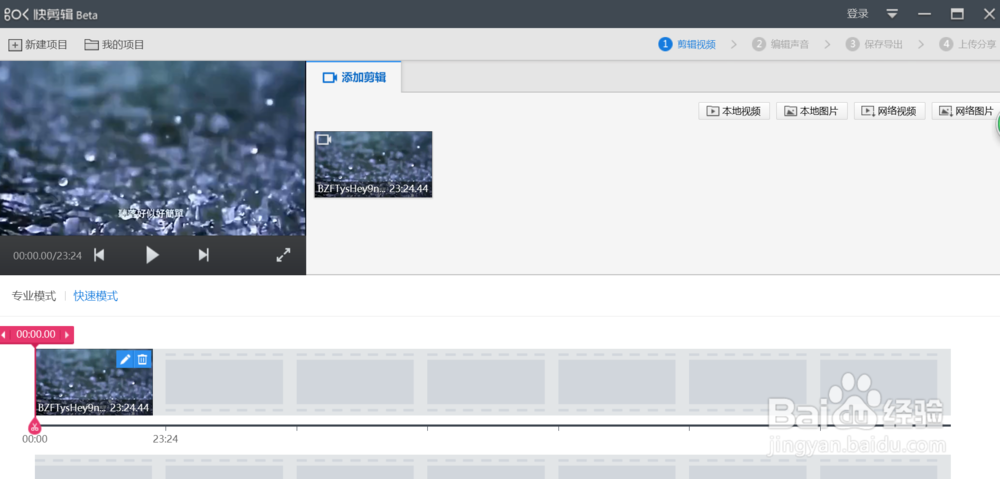Open 我的项目 my projects
Image resolution: width=1000 pixels, height=479 pixels.
114,45
